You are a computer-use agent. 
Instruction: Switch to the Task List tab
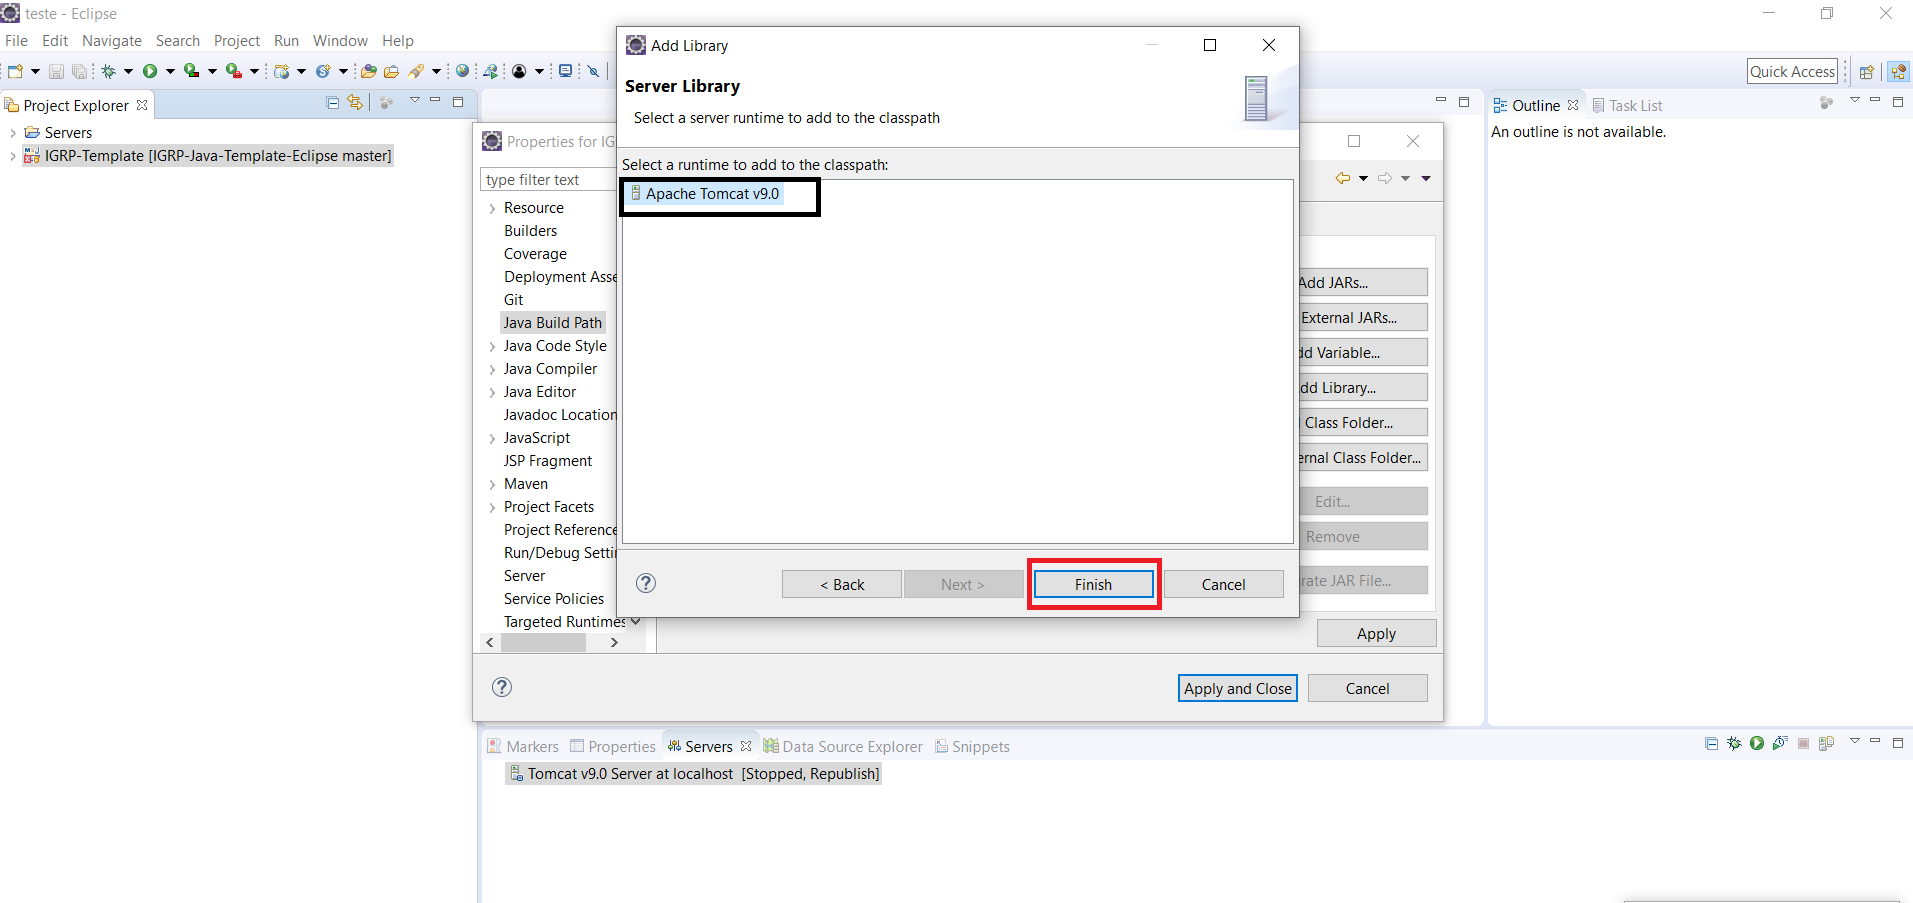tap(1627, 105)
